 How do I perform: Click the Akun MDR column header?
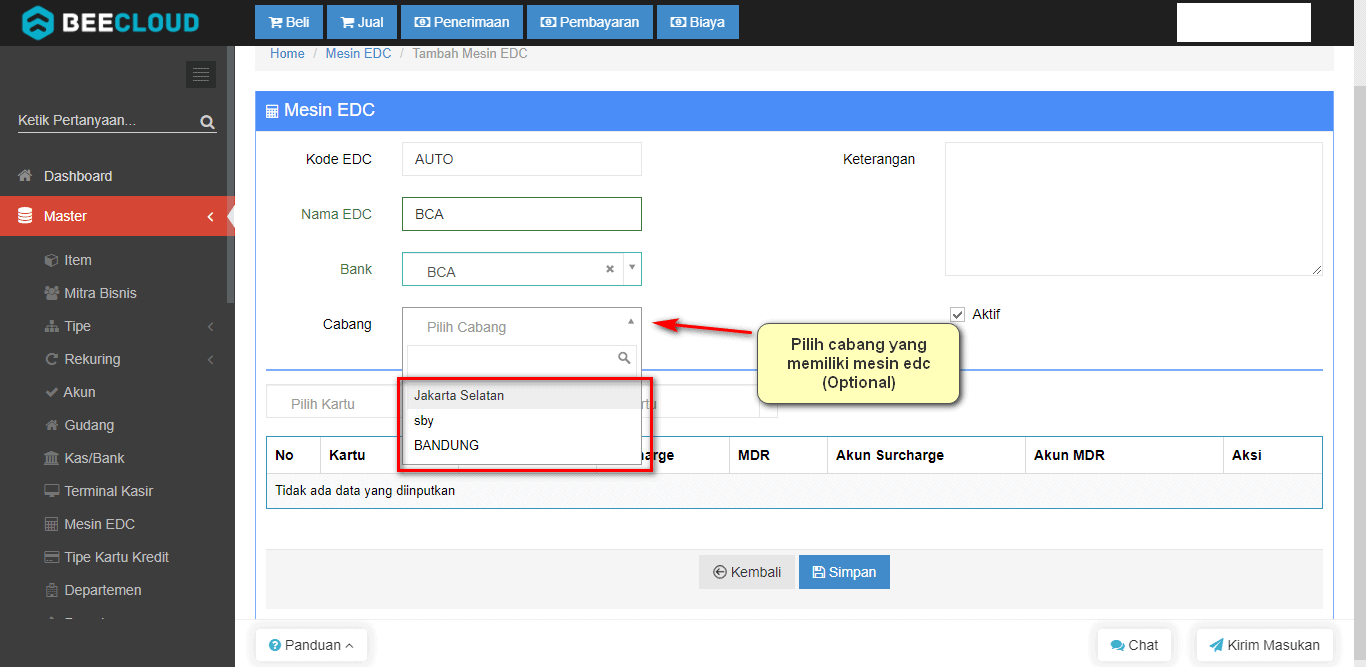[x=1124, y=455]
